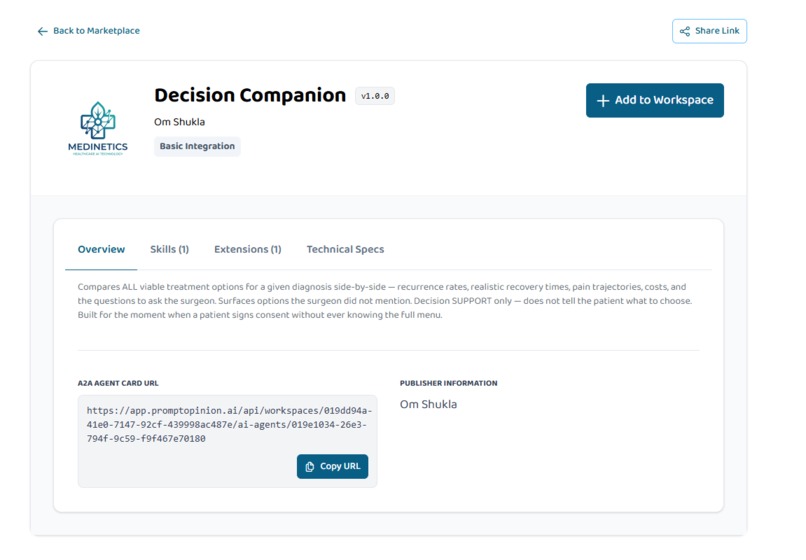
Task: Click the share icon in Share Link
Action: coord(684,31)
